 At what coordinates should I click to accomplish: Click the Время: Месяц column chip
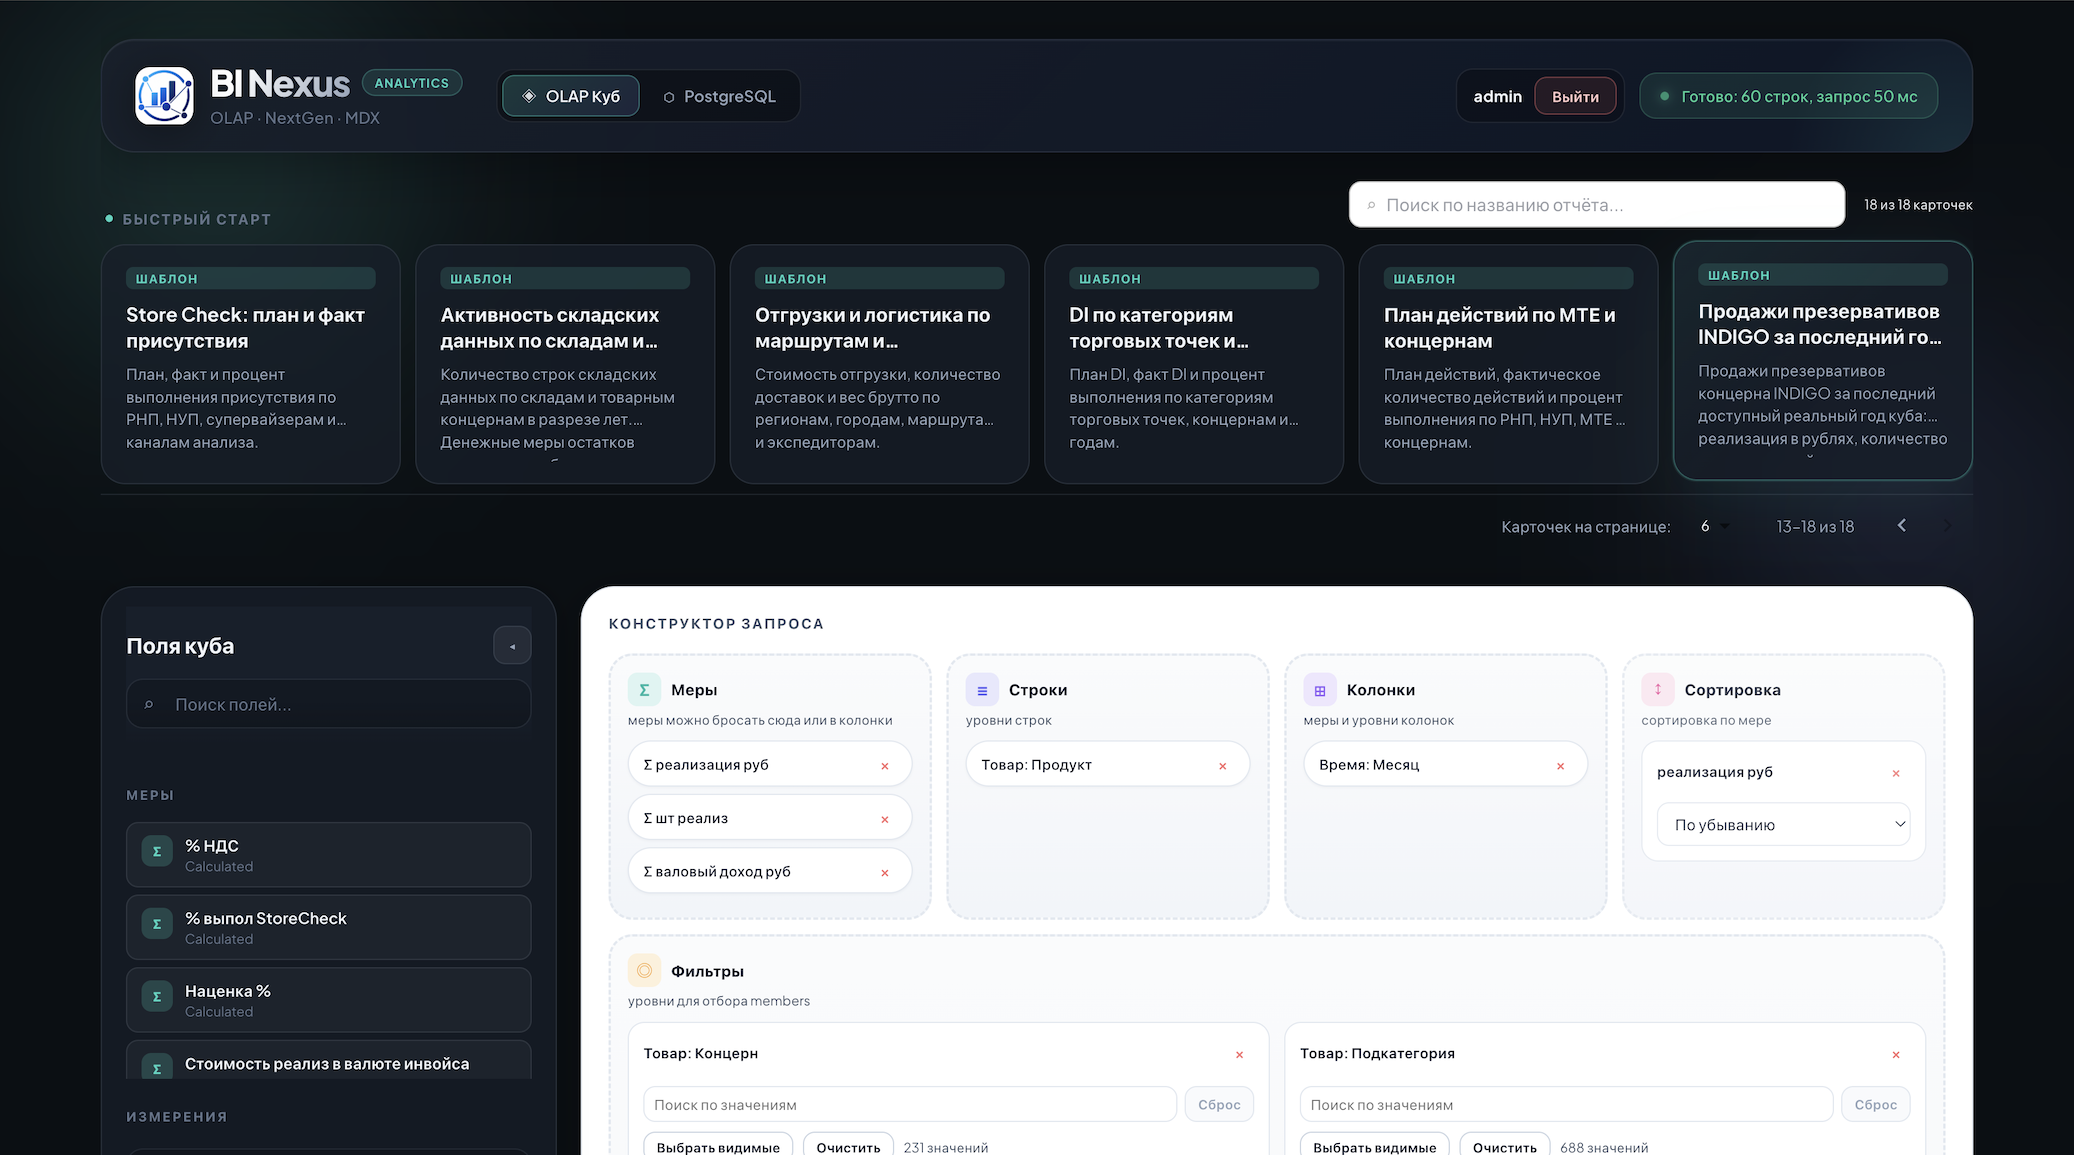click(x=1446, y=765)
